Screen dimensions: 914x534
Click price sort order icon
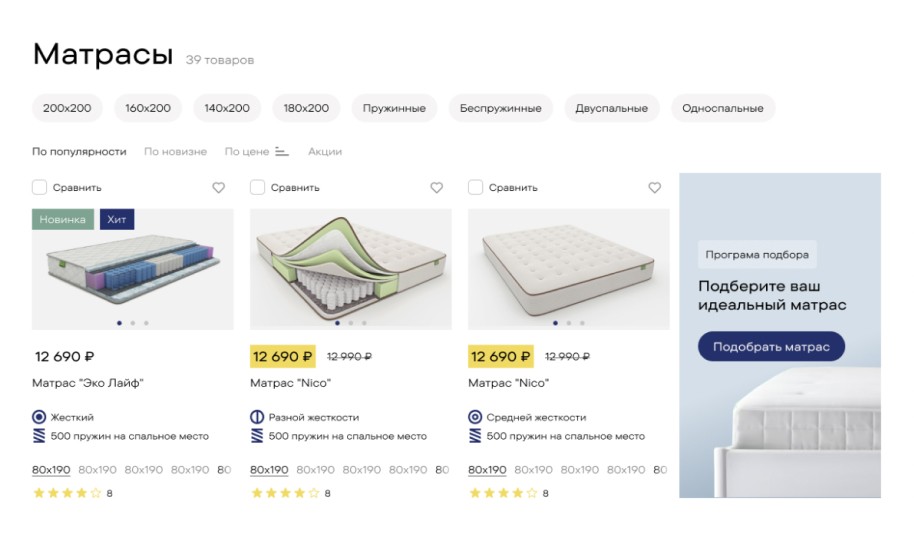click(x=282, y=152)
